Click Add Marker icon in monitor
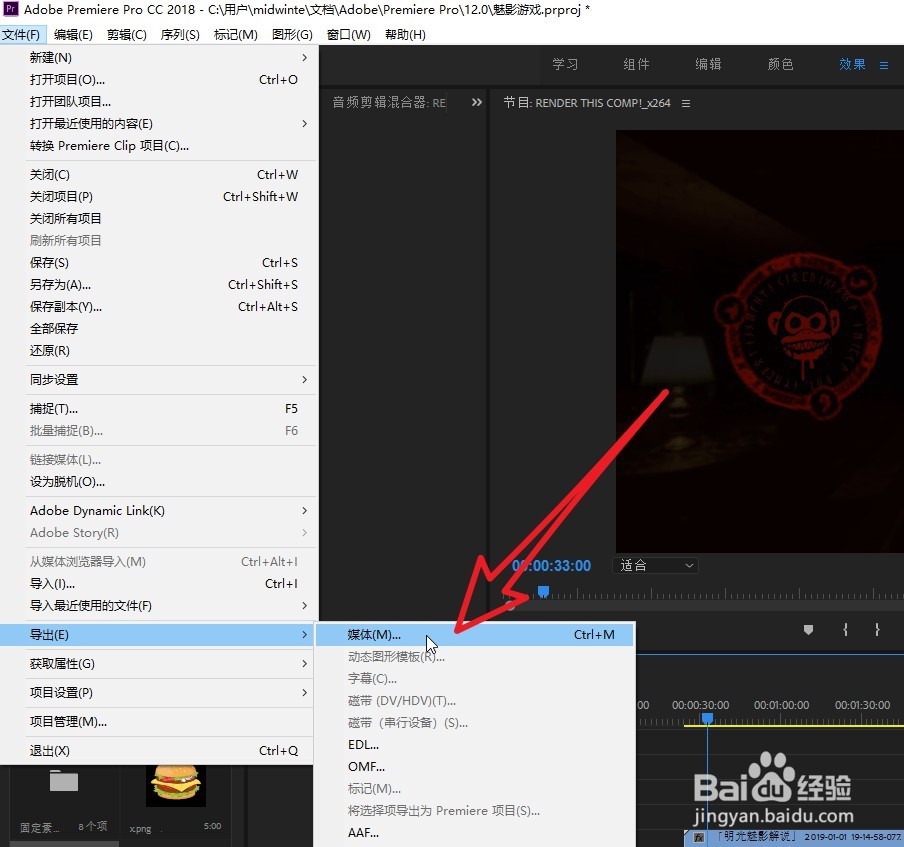Screen dimensions: 904x847 coord(808,630)
